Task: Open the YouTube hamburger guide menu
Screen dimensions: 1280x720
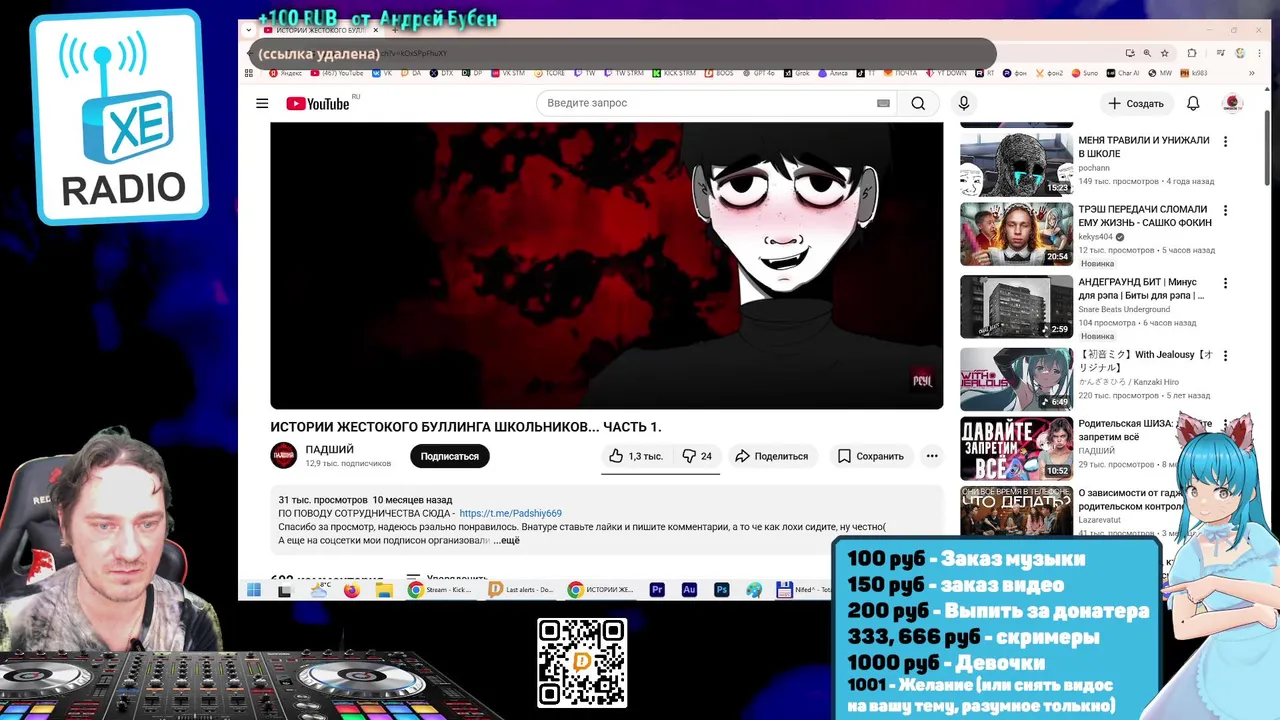Action: [x=262, y=103]
